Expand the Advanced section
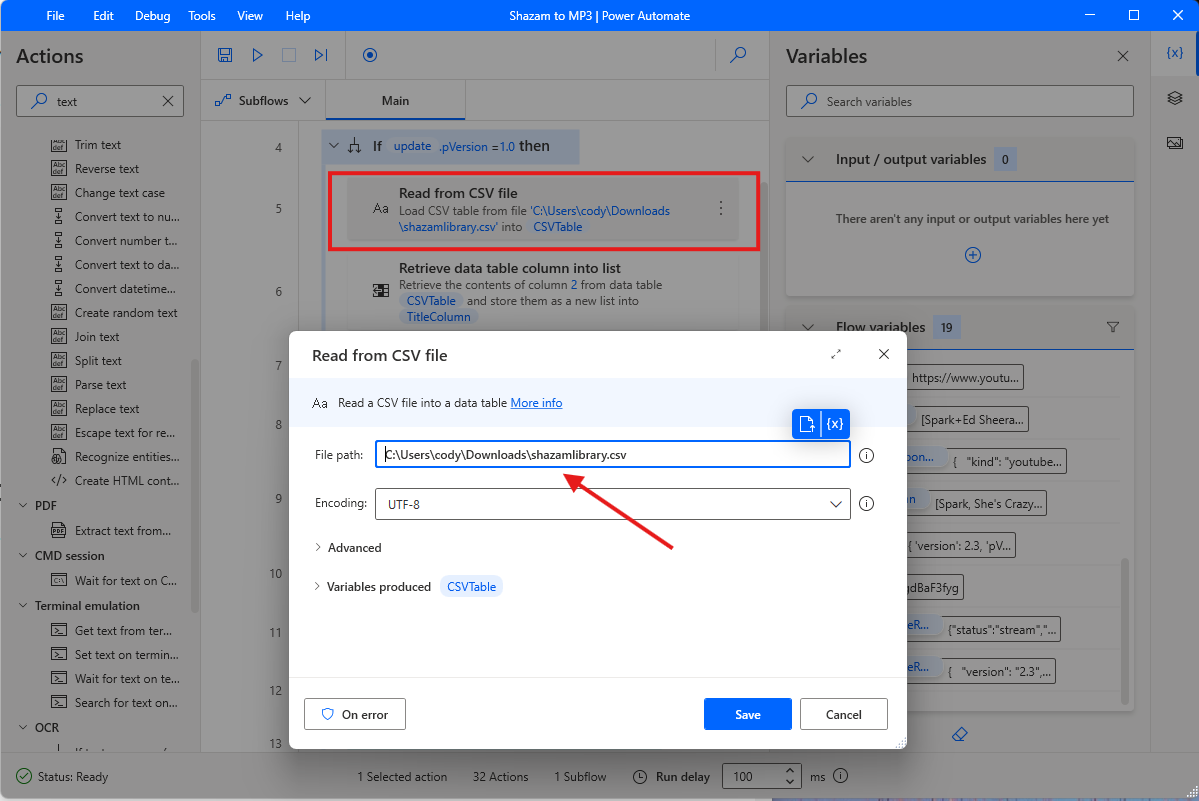This screenshot has width=1199, height=801. coord(356,547)
